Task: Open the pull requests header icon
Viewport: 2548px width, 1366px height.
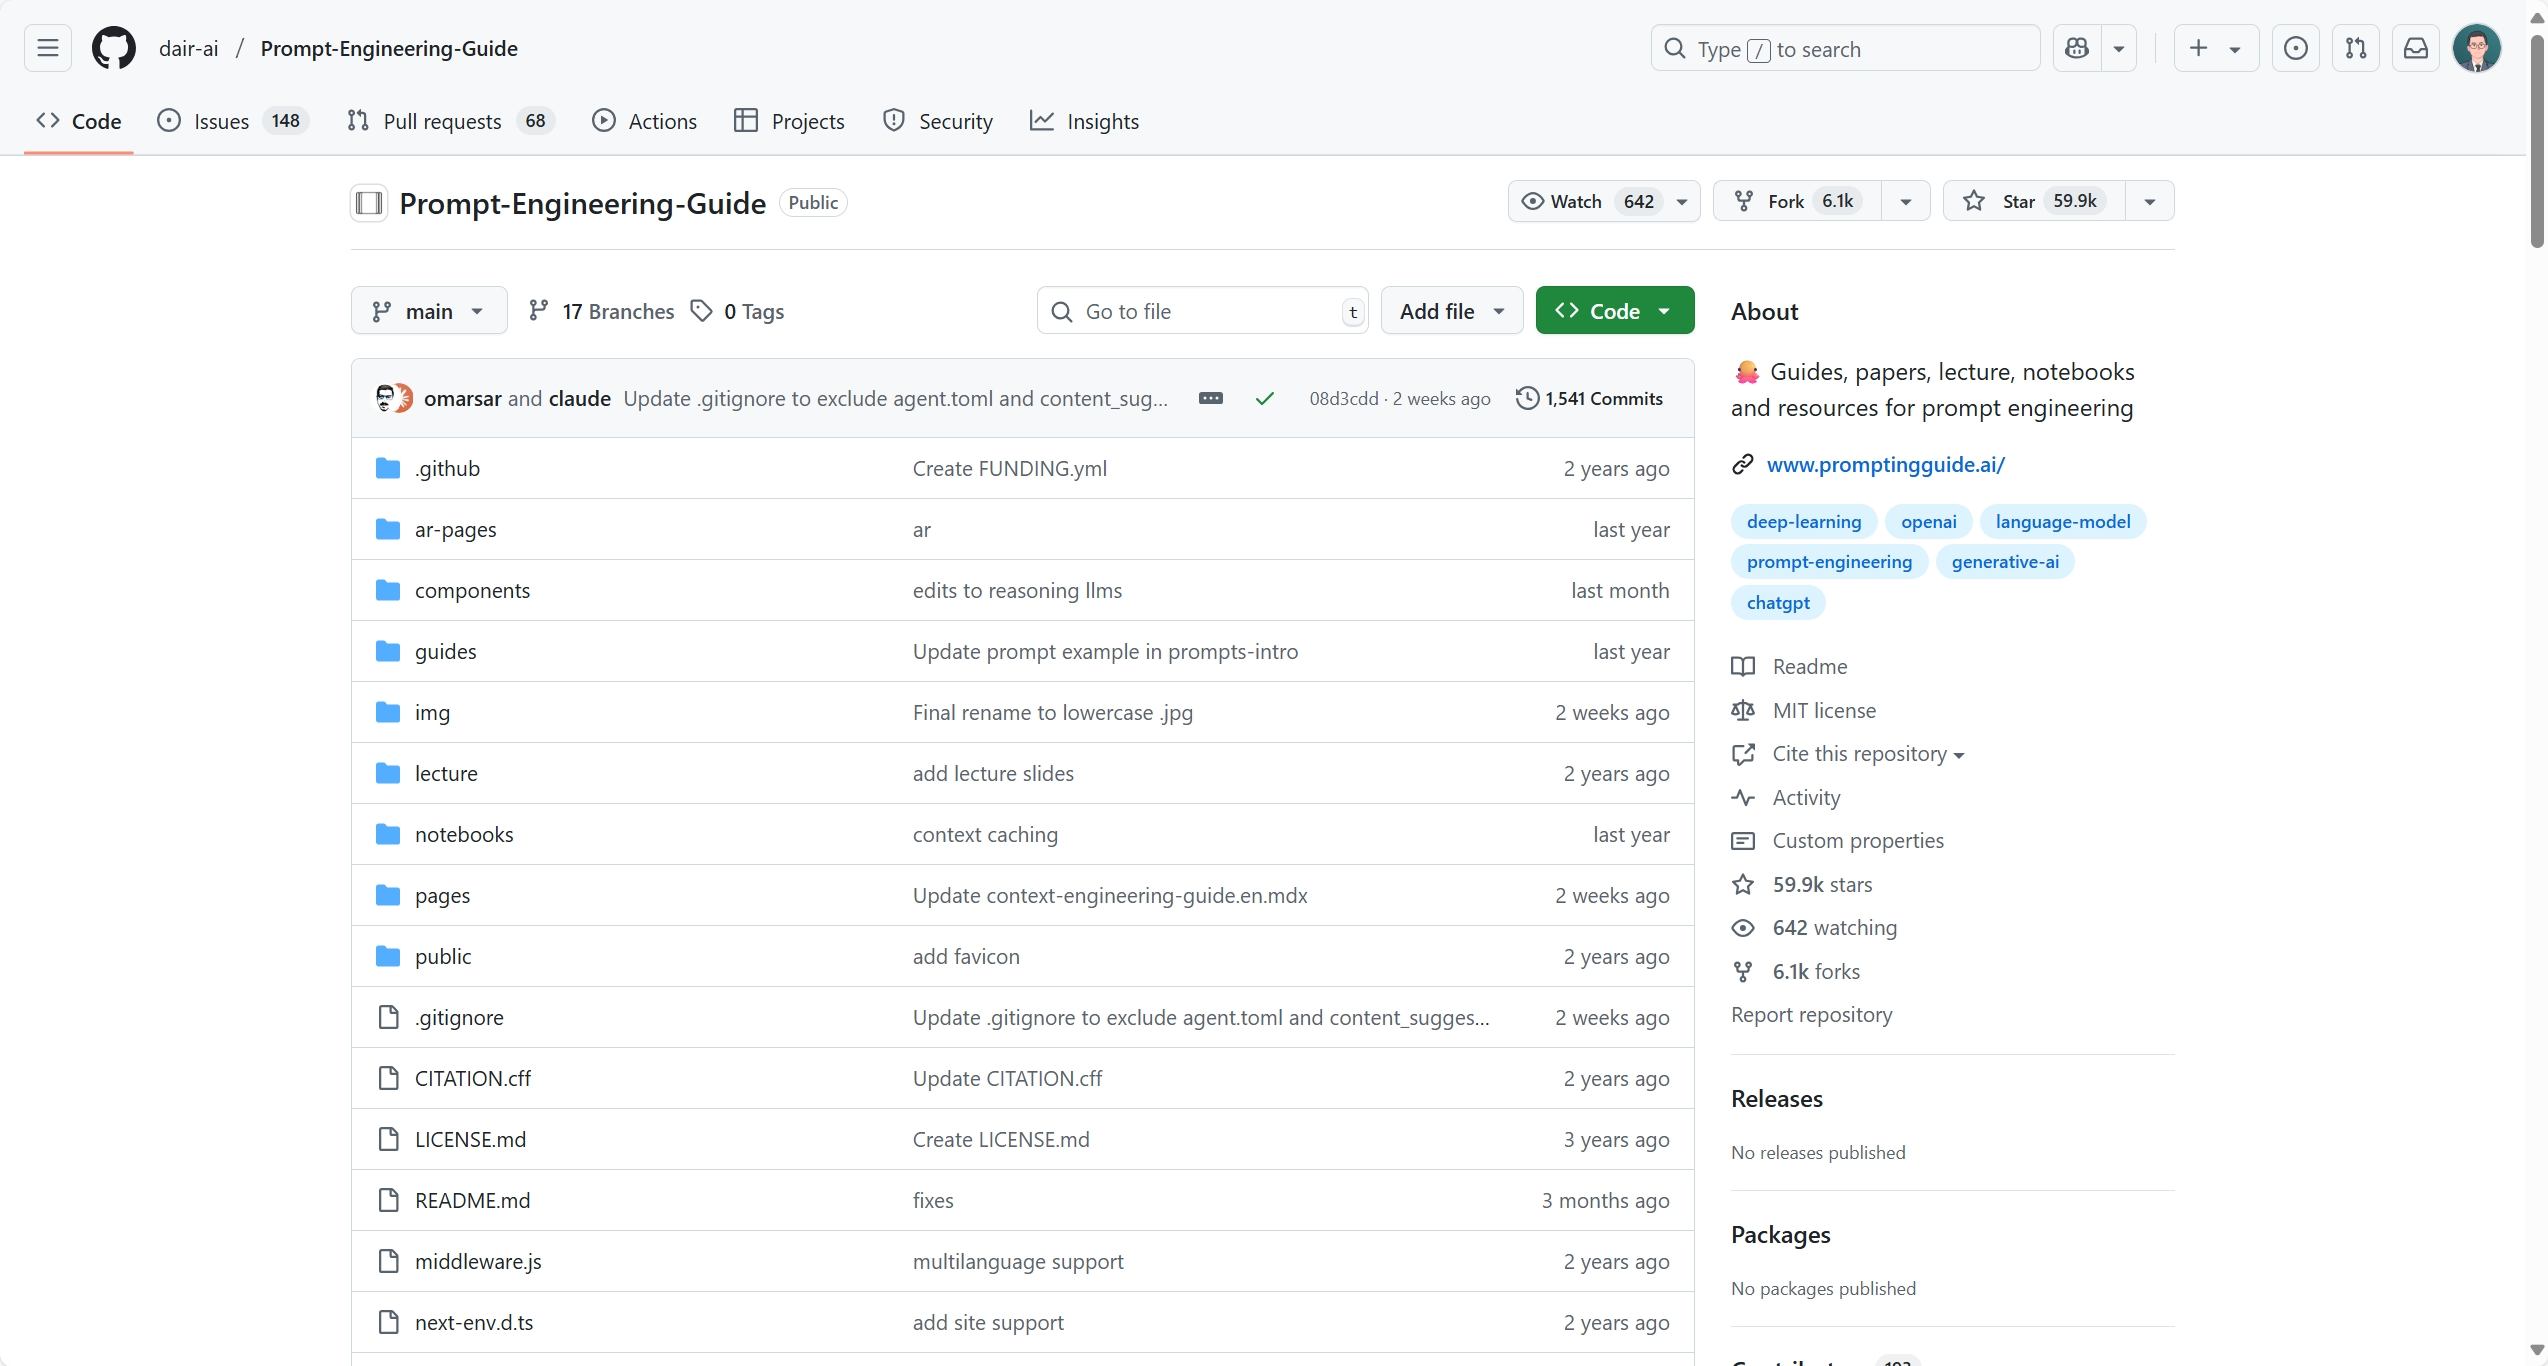Action: (2355, 48)
